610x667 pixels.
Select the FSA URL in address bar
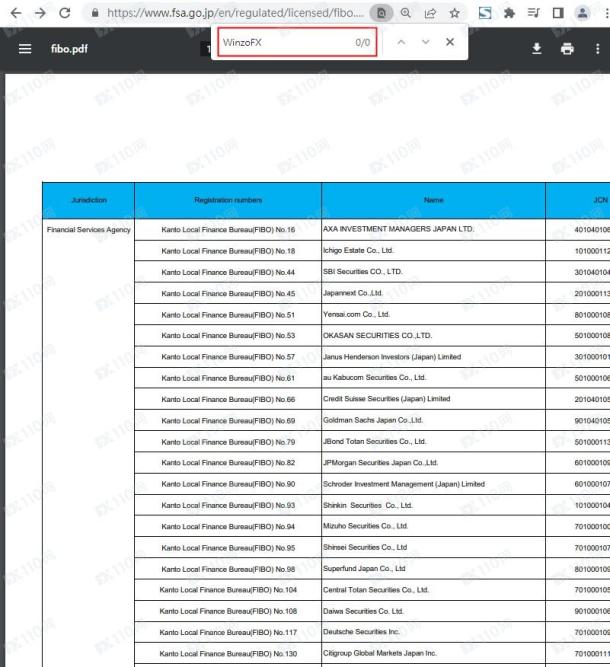pos(235,13)
